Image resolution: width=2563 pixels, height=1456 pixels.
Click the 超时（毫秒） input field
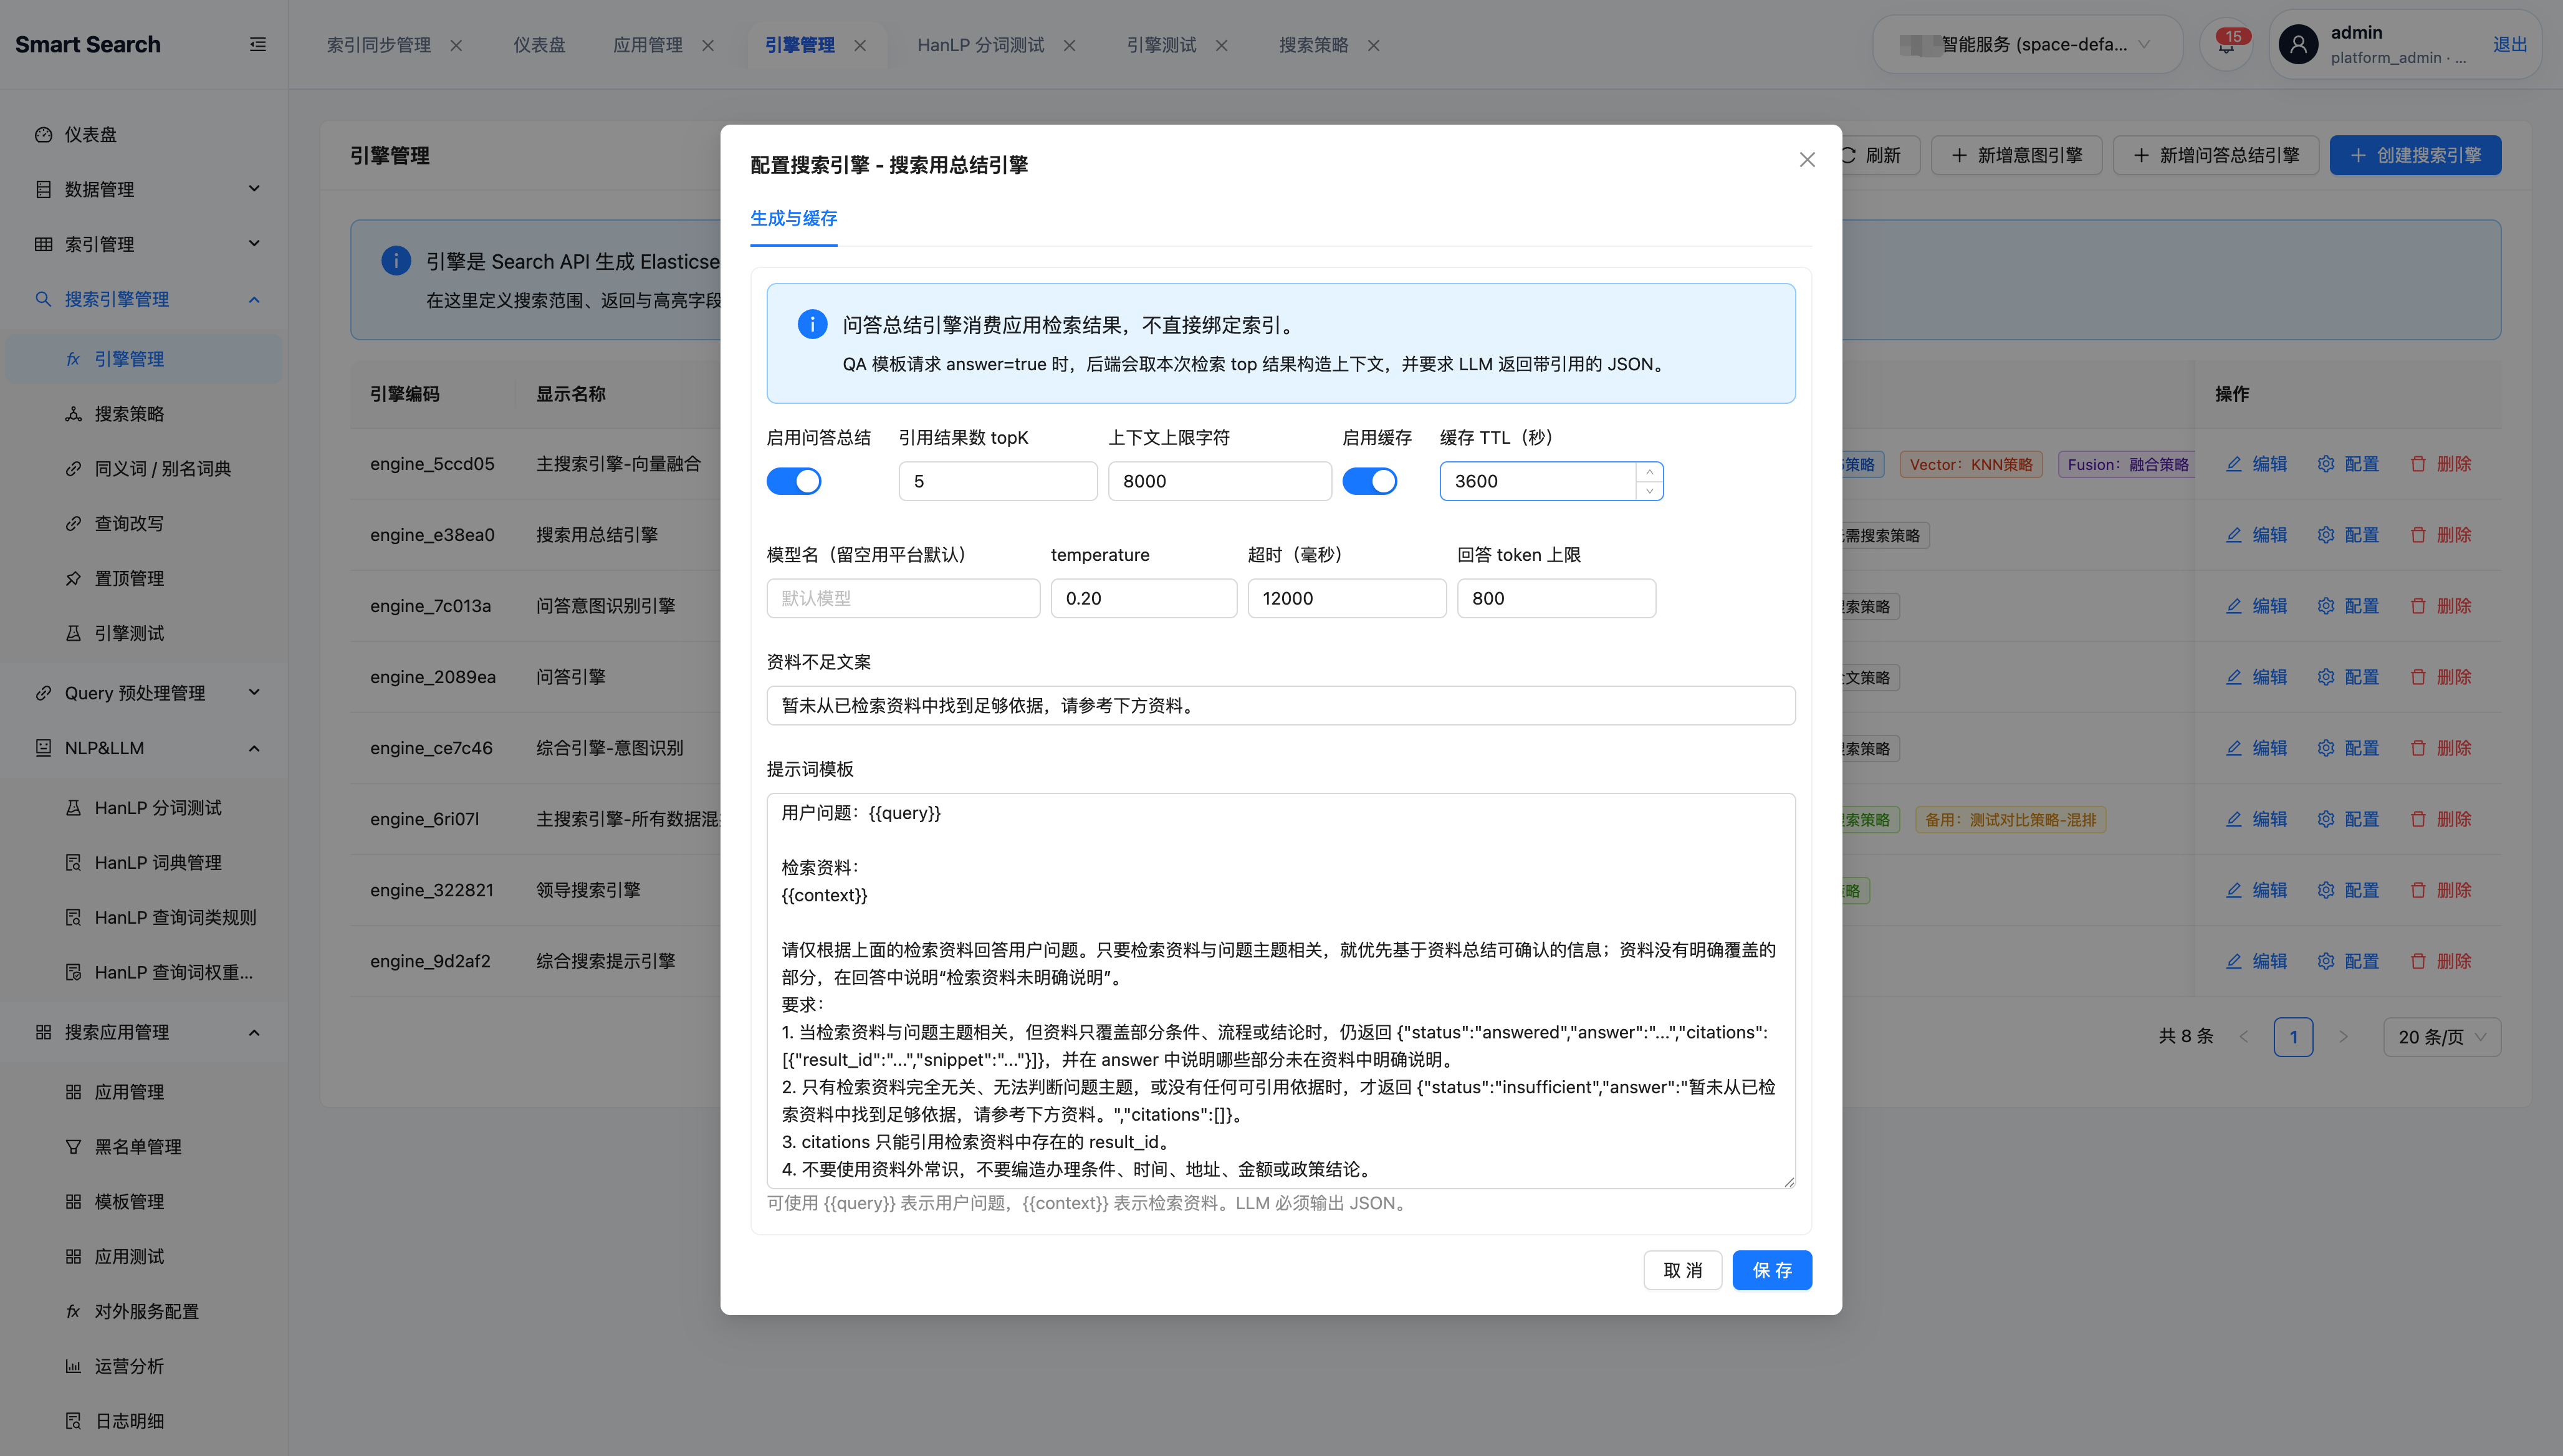point(1346,598)
